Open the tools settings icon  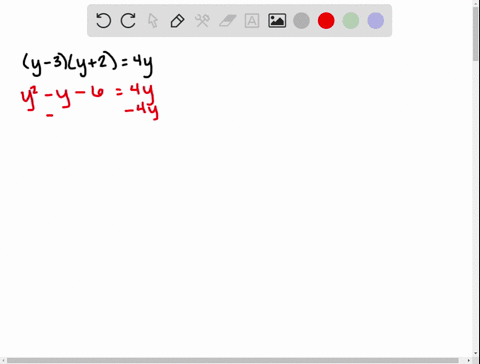(202, 21)
